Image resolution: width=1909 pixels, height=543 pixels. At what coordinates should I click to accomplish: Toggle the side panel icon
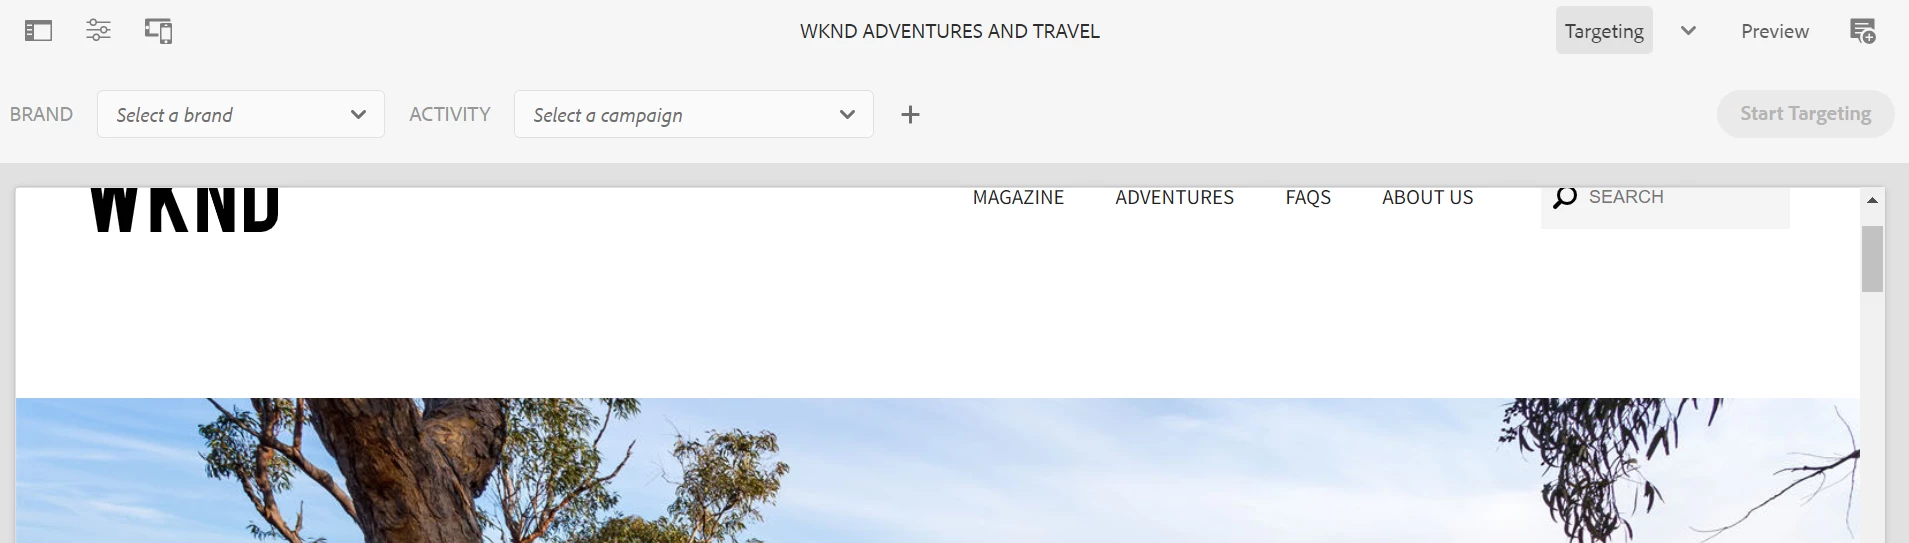(x=38, y=31)
